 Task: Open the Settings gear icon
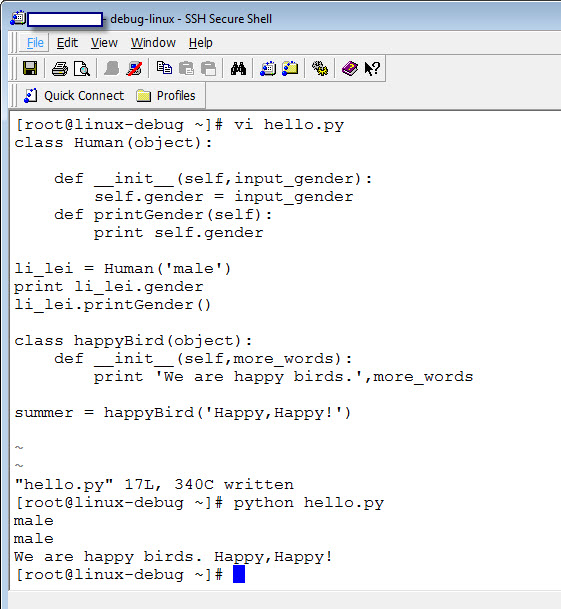tap(320, 69)
